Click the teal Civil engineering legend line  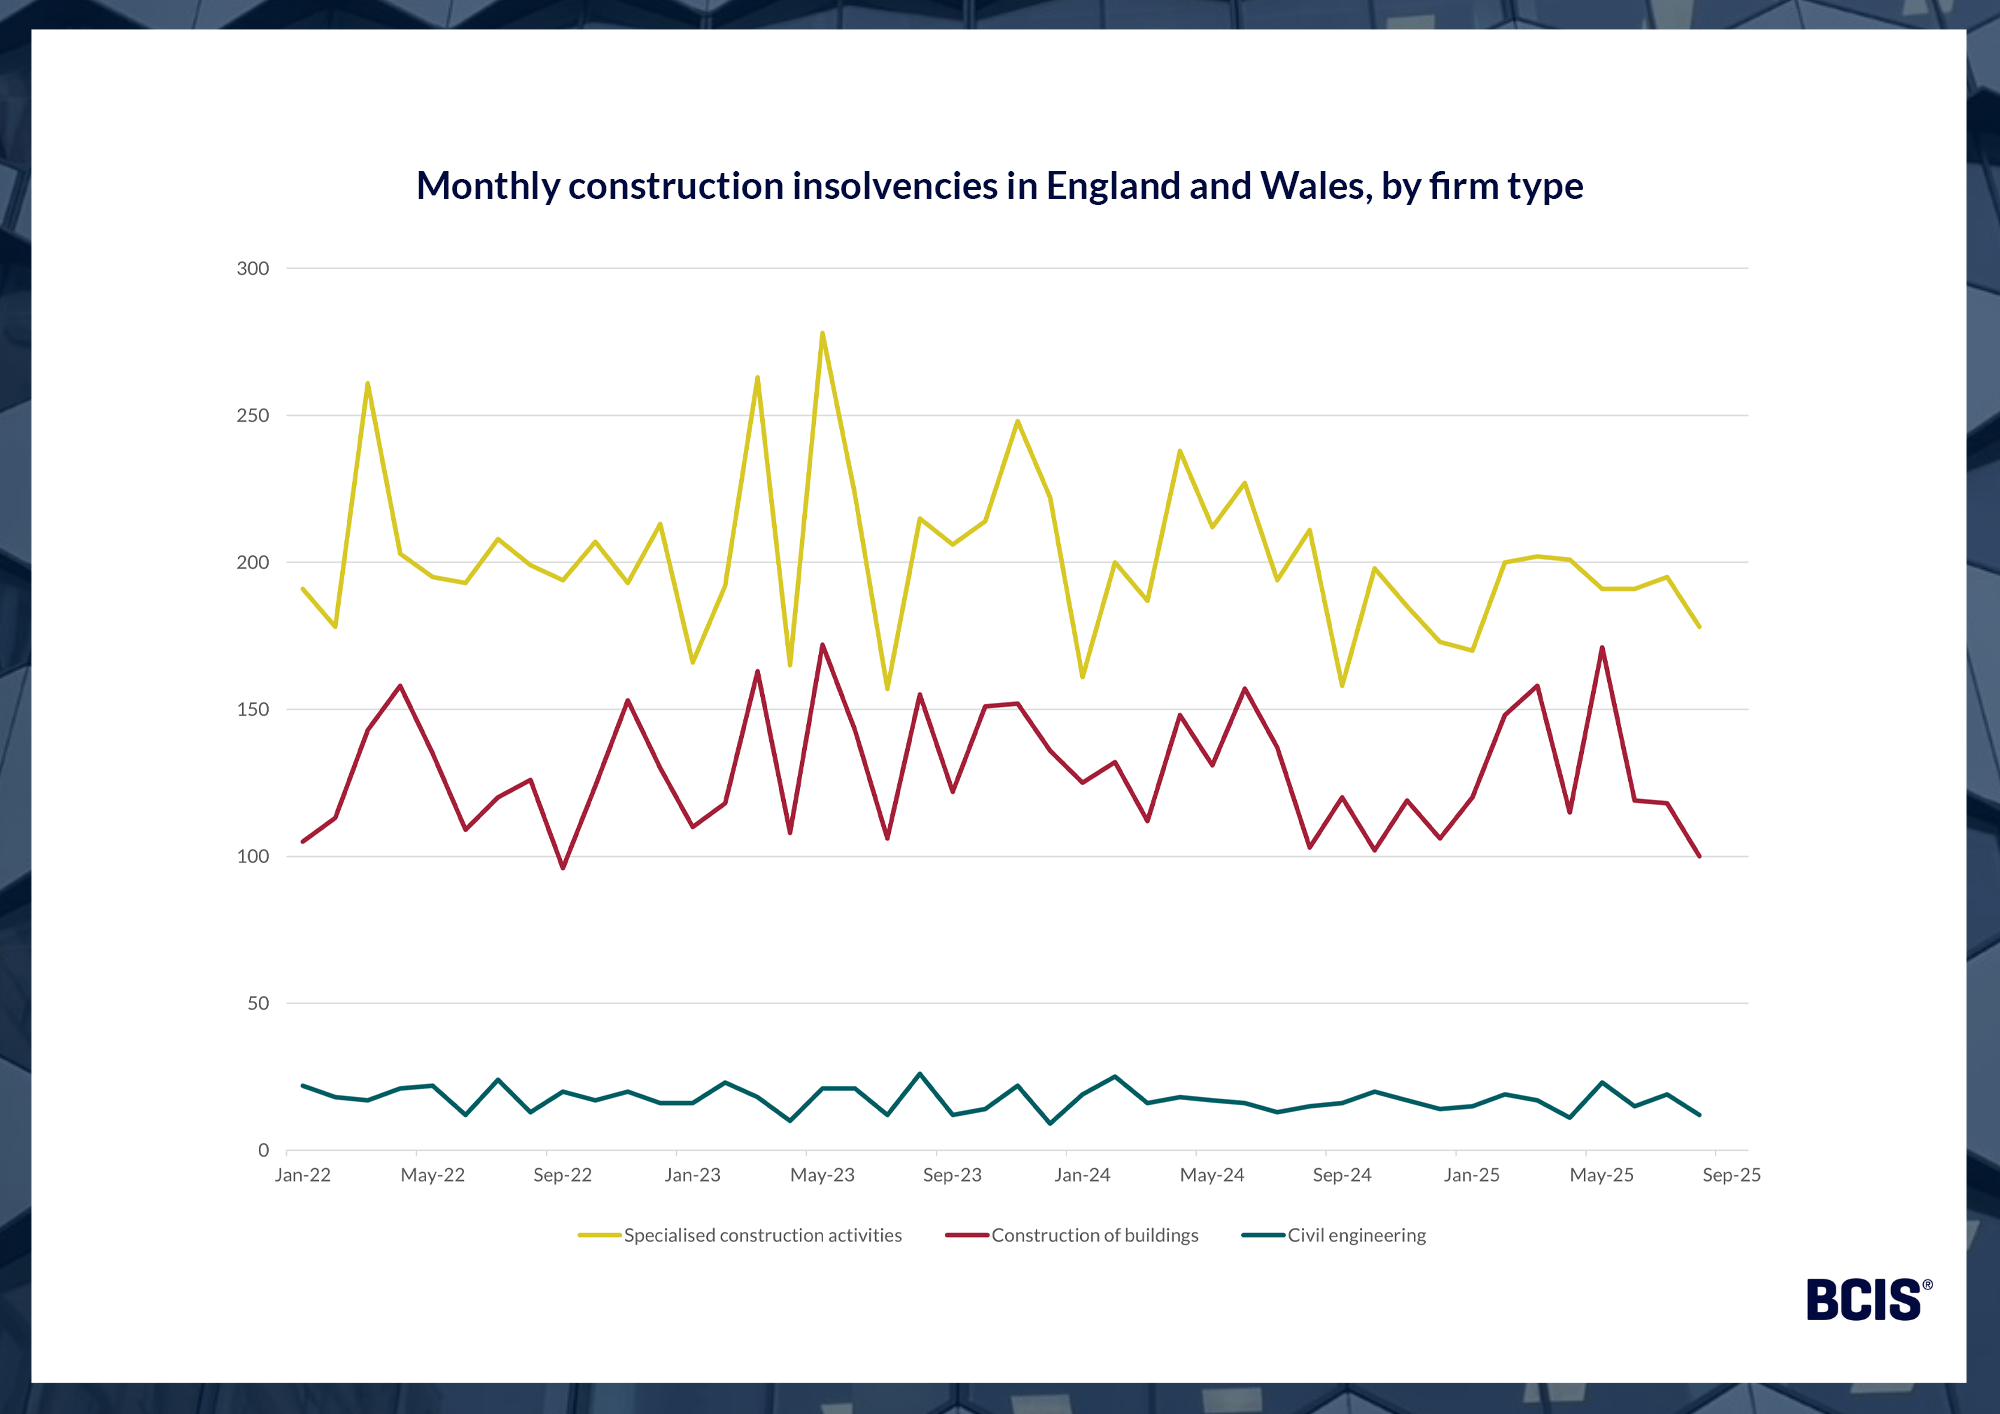pyautogui.click(x=1262, y=1235)
